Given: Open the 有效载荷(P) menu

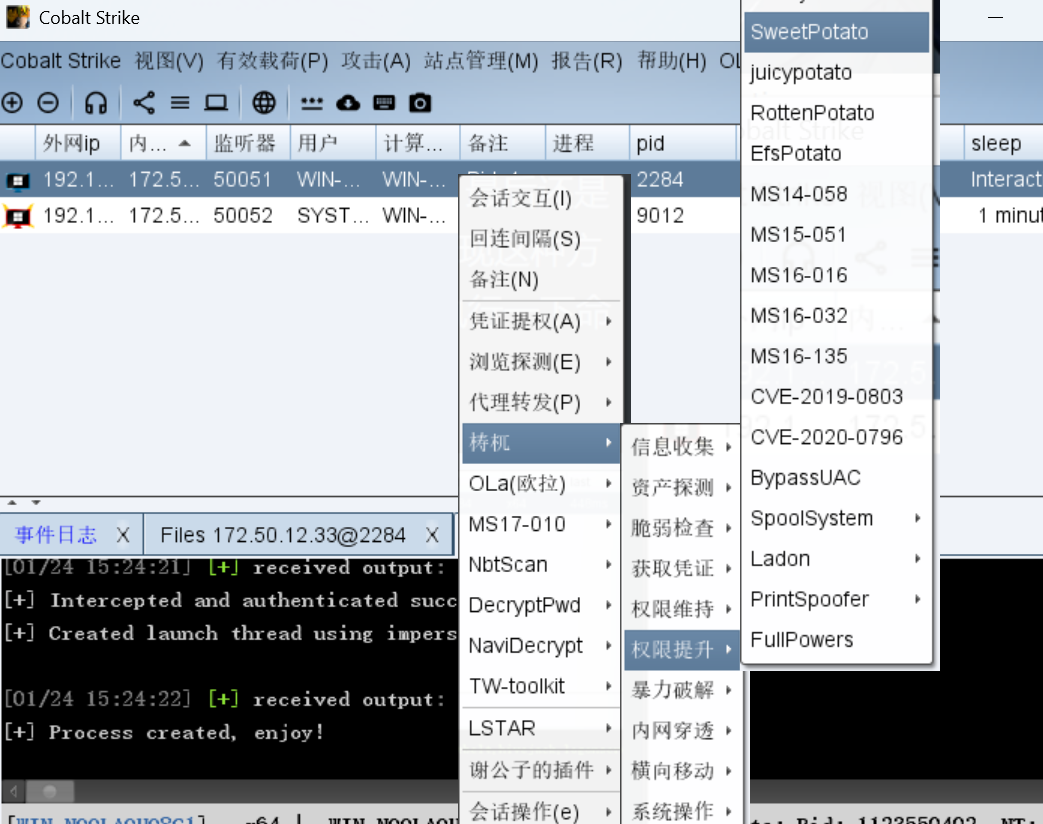Looking at the screenshot, I should point(273,61).
